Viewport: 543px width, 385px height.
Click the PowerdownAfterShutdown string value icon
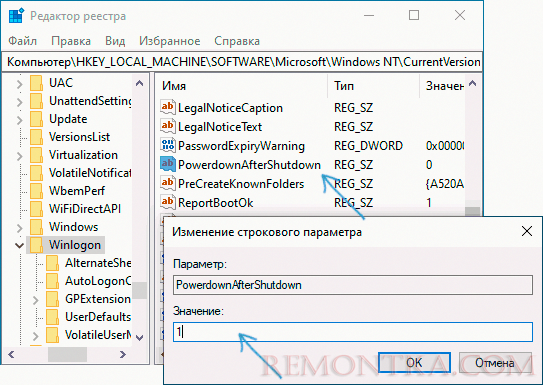coord(168,164)
